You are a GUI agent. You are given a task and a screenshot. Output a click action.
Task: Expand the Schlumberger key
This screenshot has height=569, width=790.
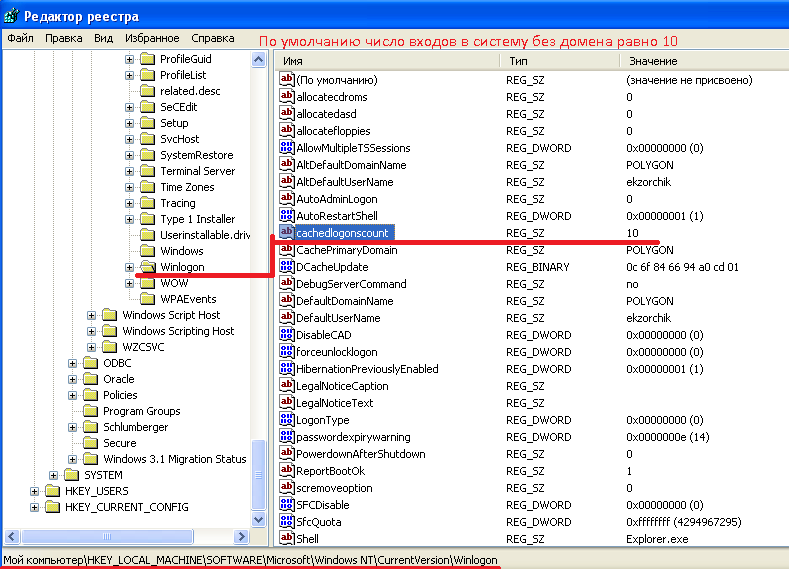point(73,427)
